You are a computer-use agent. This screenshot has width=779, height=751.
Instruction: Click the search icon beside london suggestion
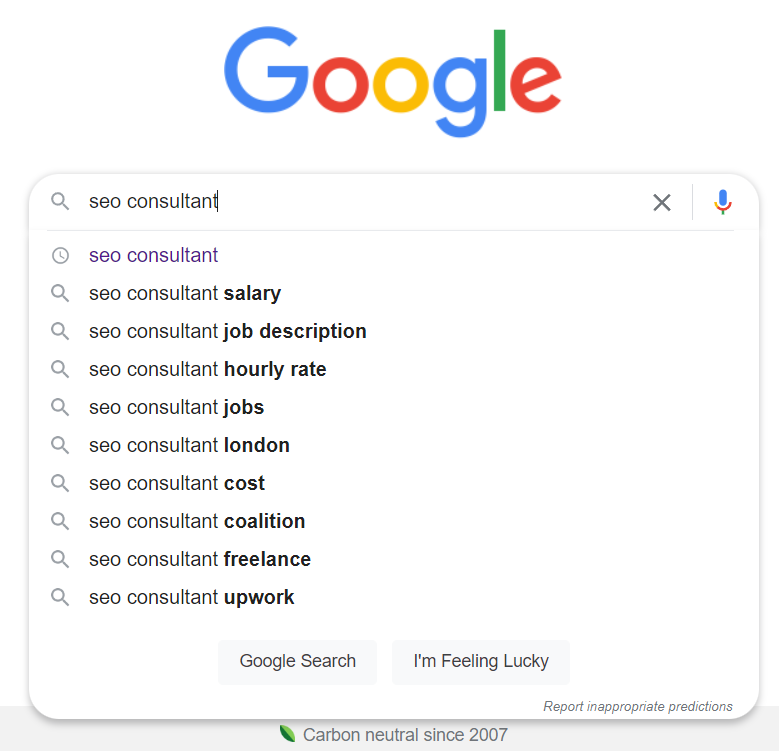click(x=60, y=445)
